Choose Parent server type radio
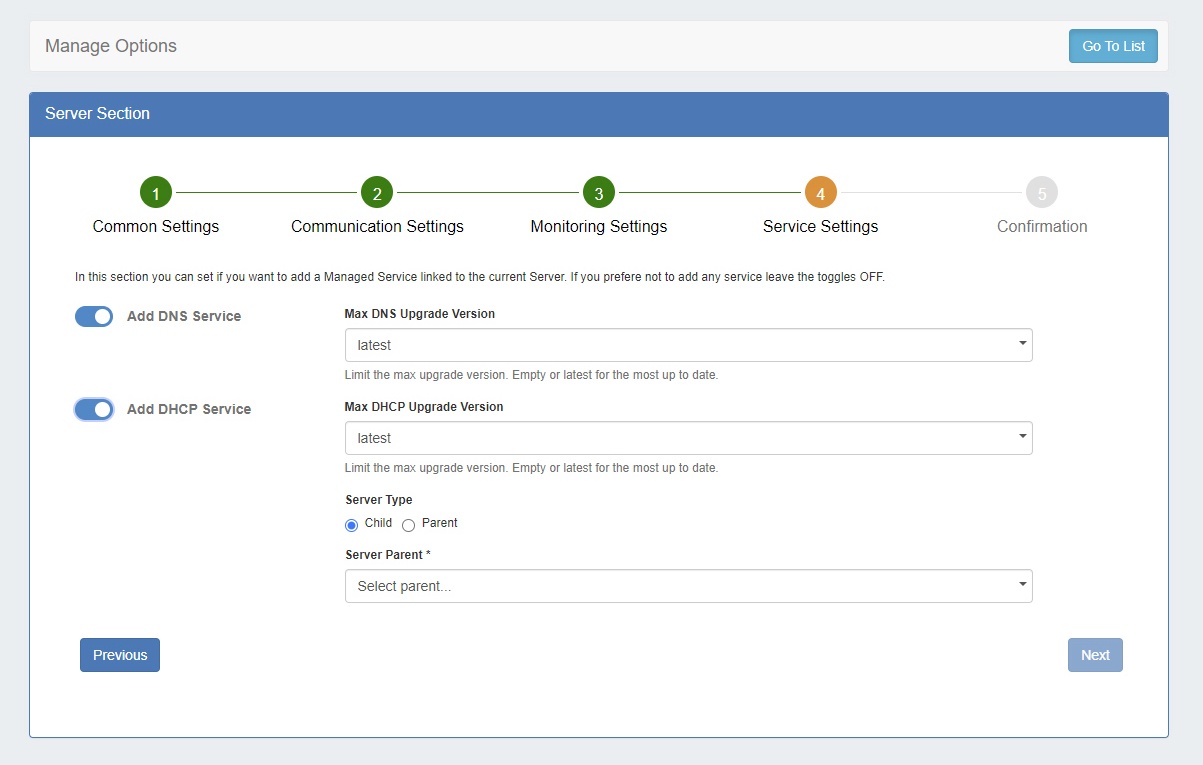This screenshot has height=765, width=1203. click(408, 525)
